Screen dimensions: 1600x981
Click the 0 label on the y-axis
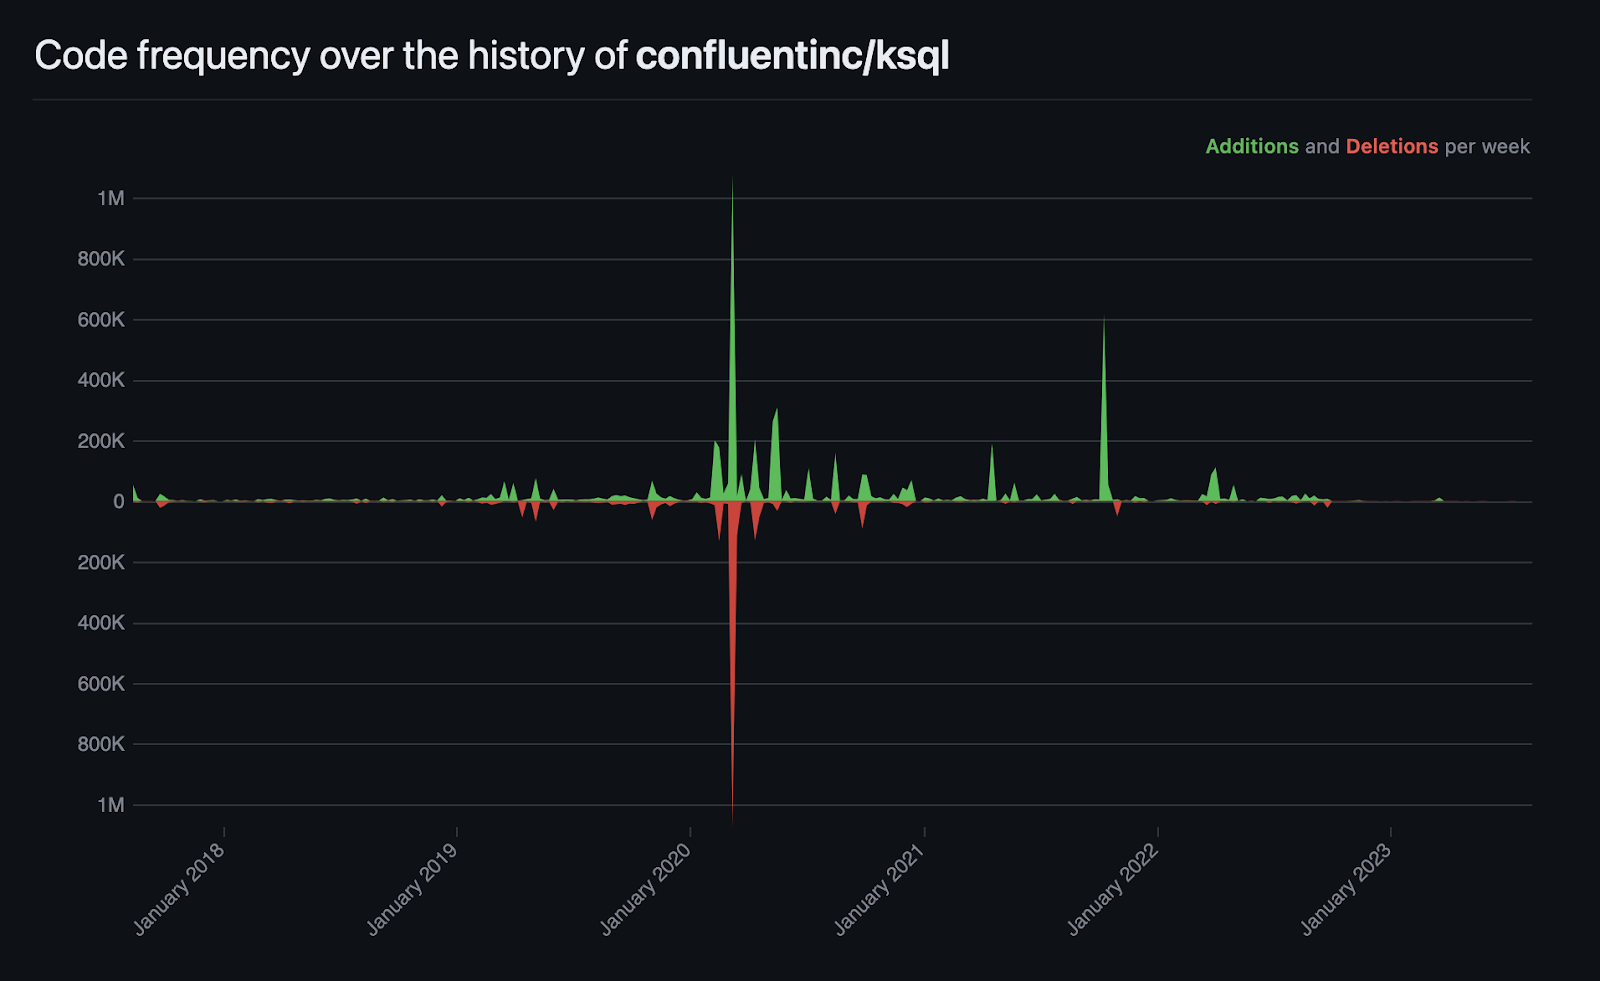pos(118,502)
